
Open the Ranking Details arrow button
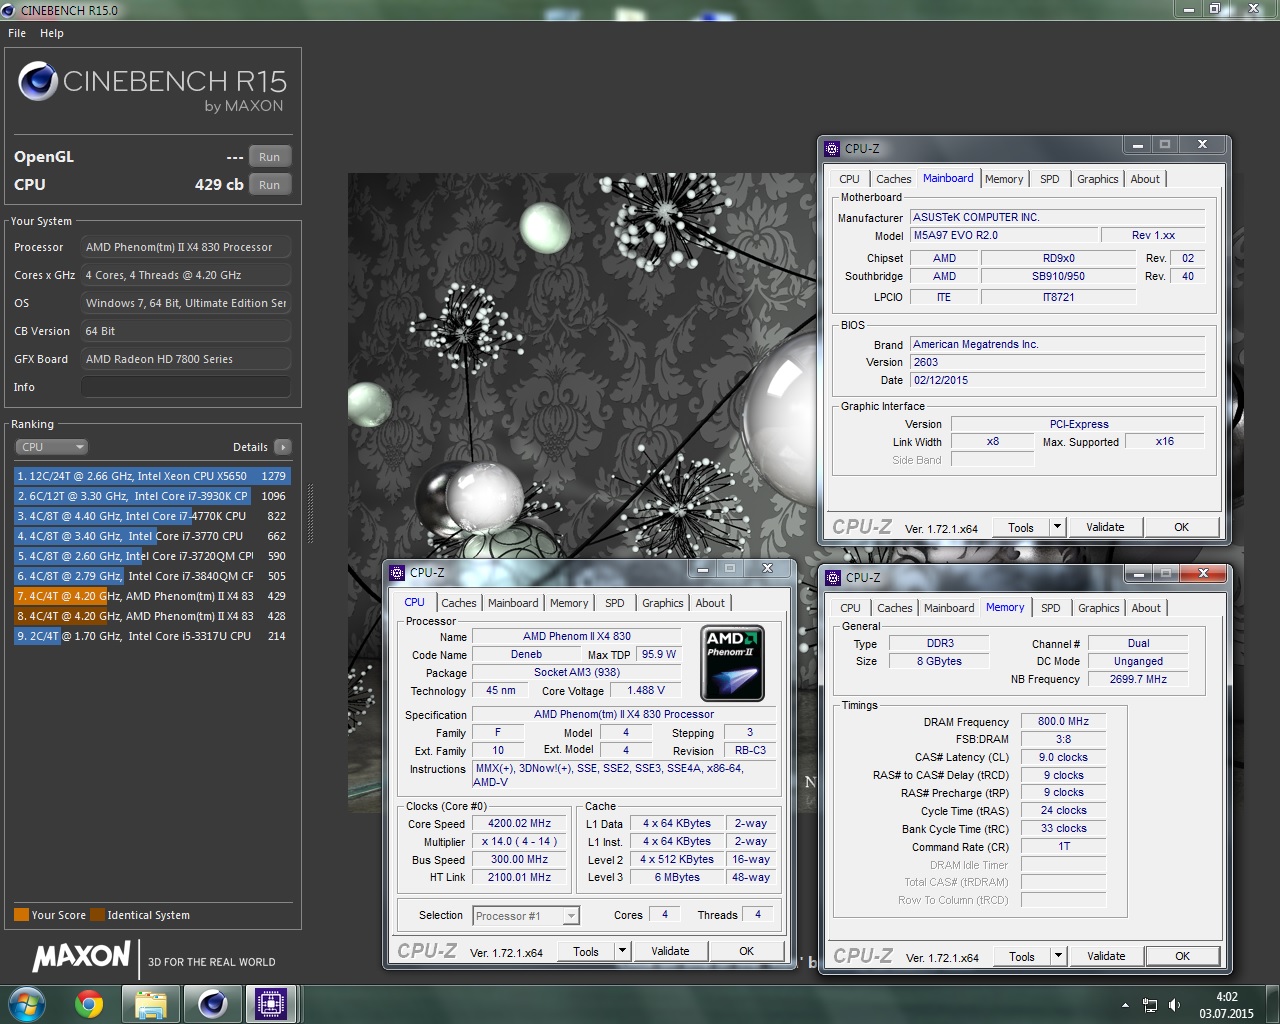point(283,447)
